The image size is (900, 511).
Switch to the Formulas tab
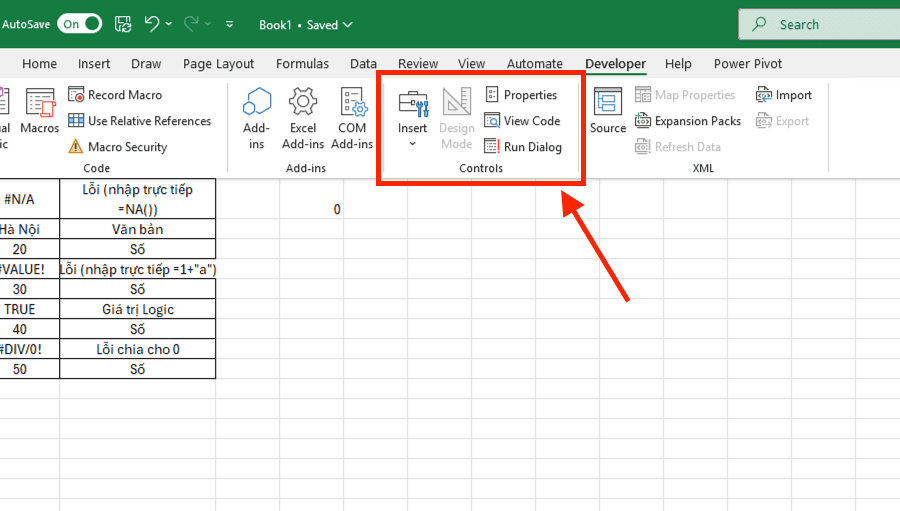click(302, 64)
